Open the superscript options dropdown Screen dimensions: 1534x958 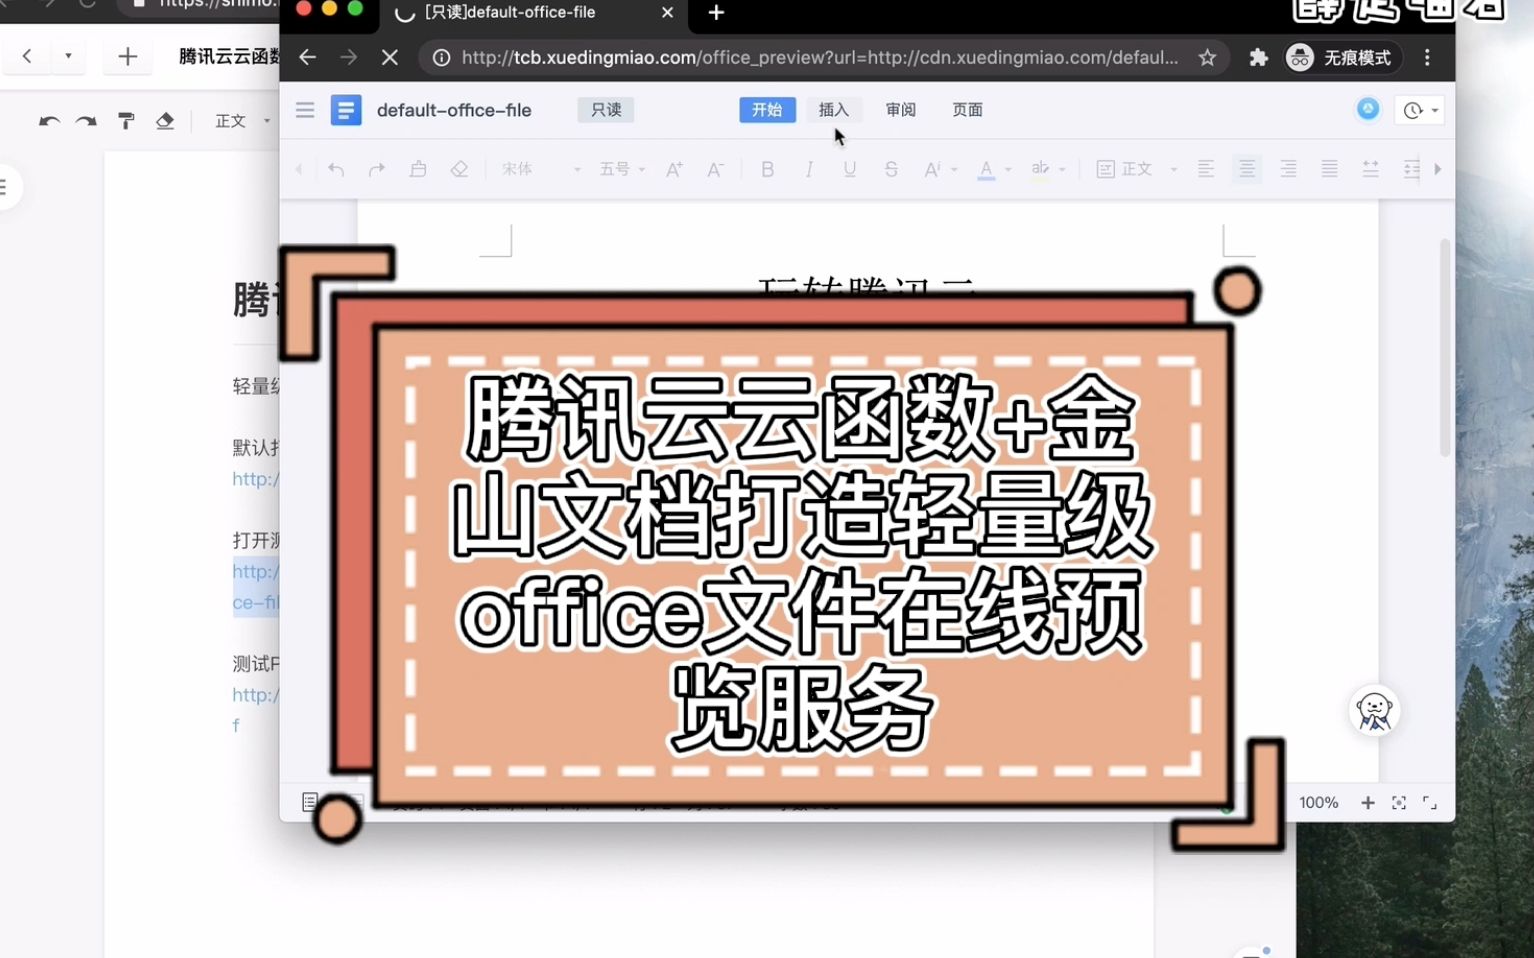pos(940,170)
